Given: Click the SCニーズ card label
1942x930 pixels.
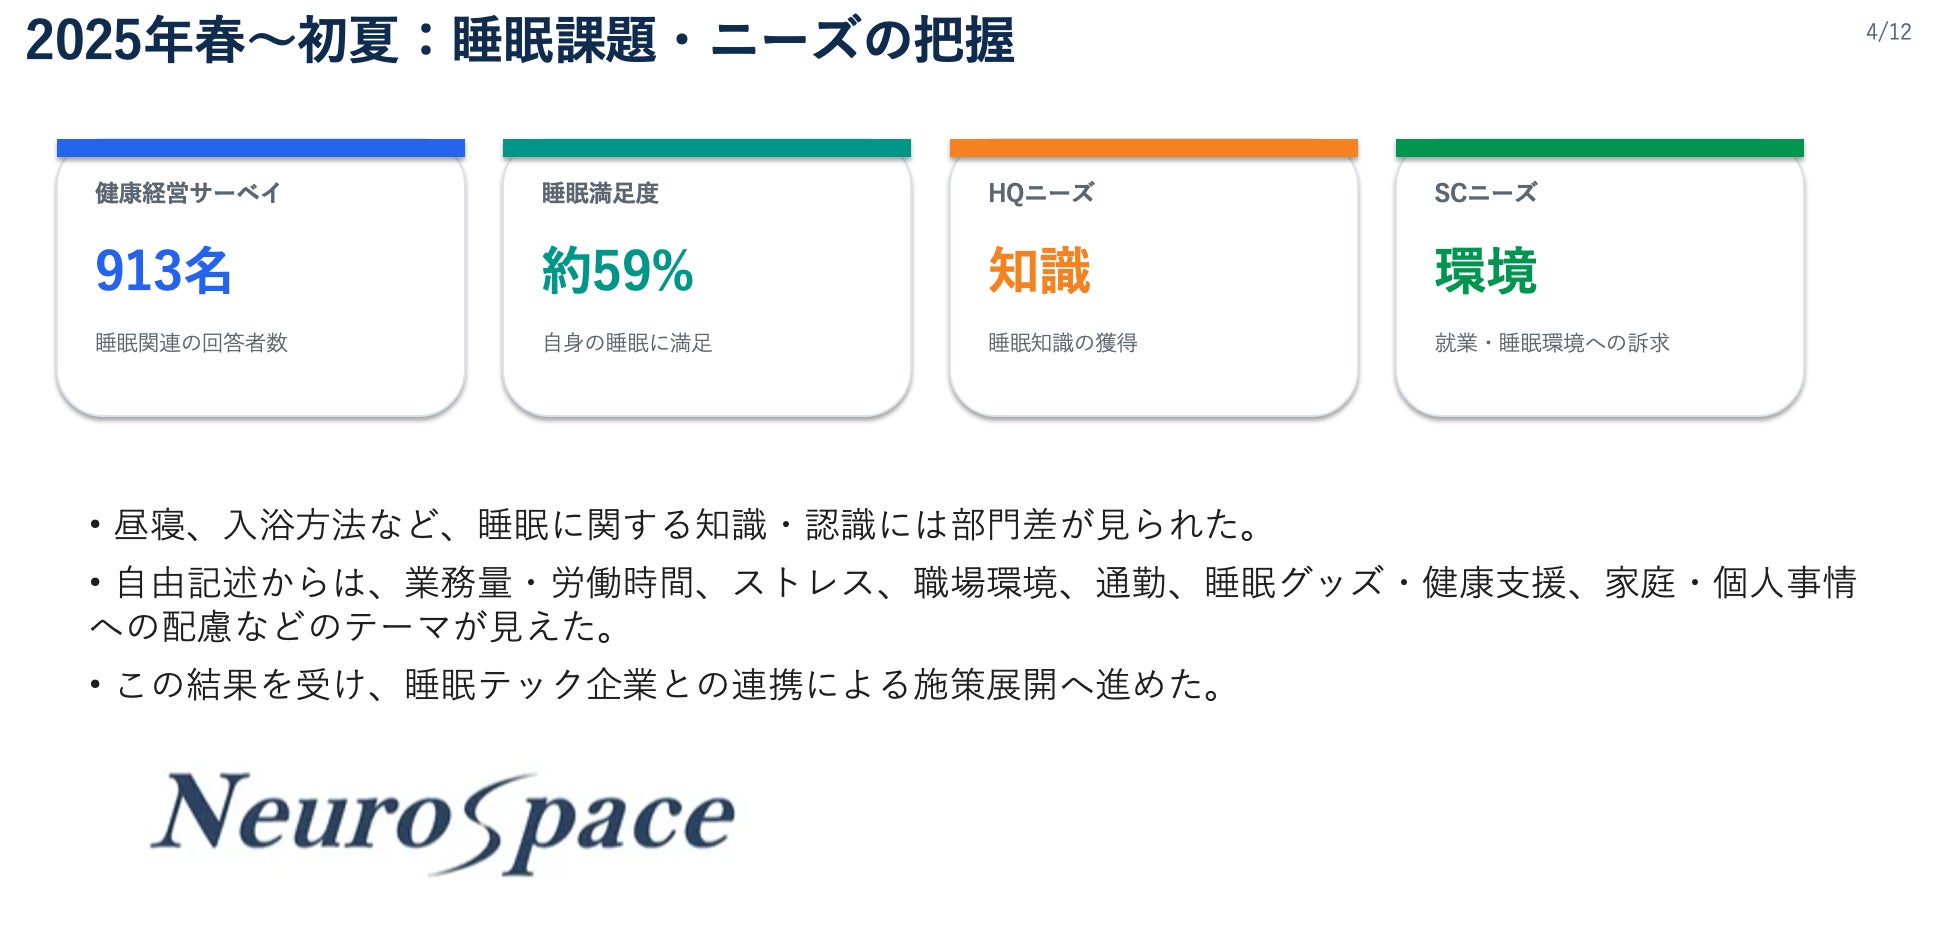Looking at the screenshot, I should click(1485, 193).
